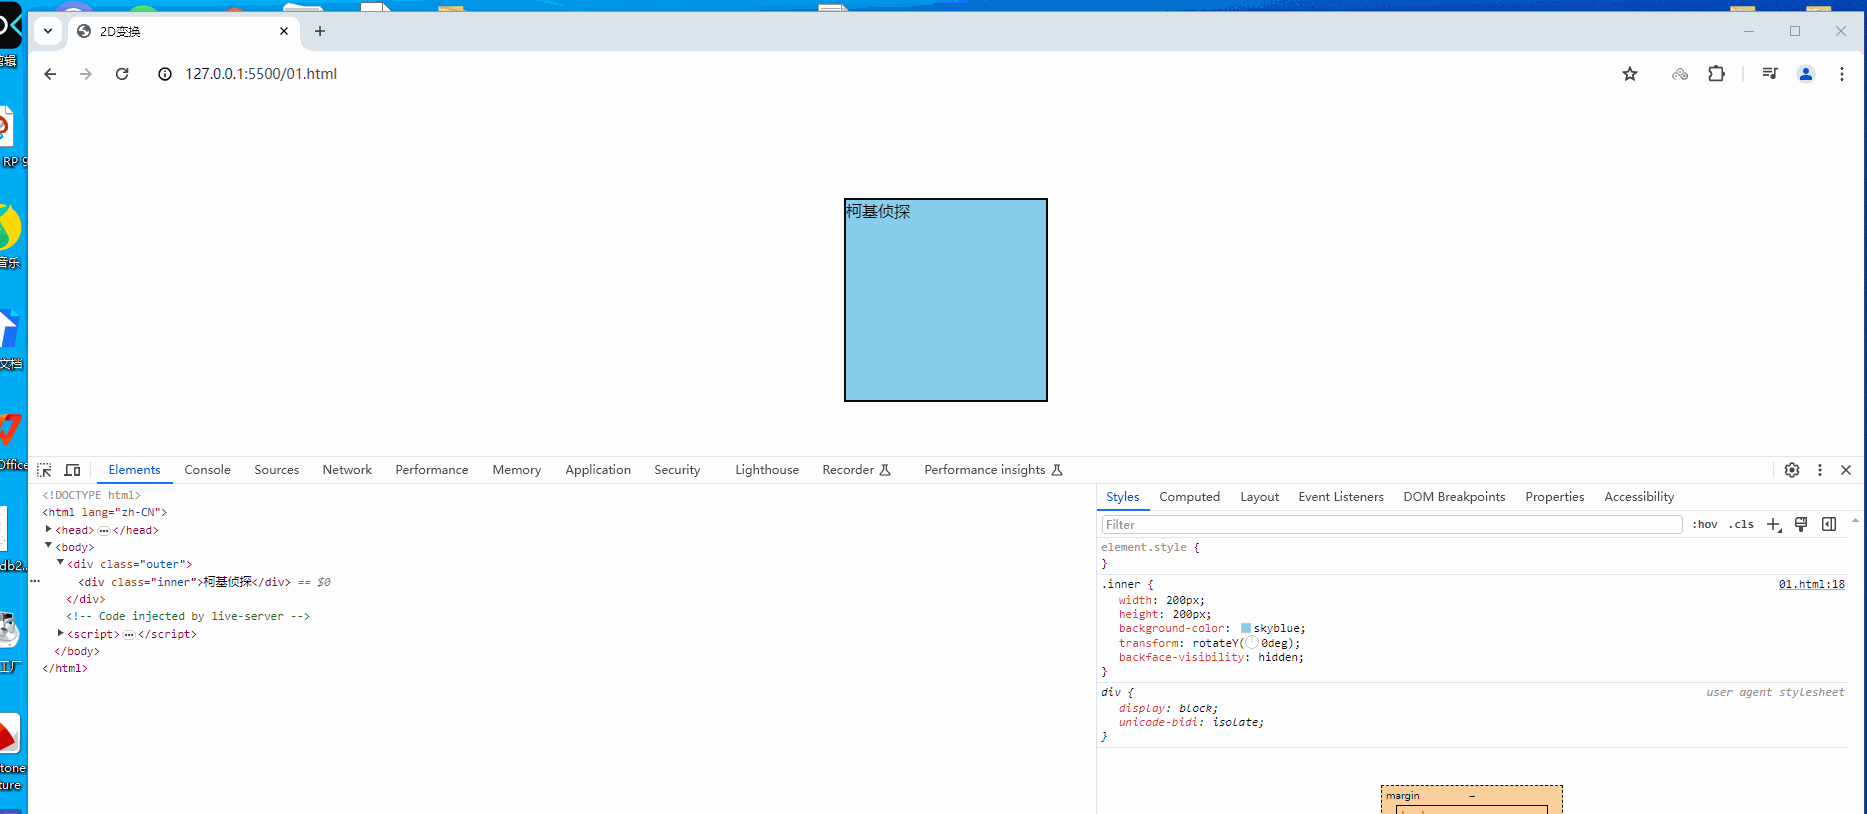The image size is (1867, 814).
Task: Open the Performance insights panel
Action: pyautogui.click(x=993, y=470)
